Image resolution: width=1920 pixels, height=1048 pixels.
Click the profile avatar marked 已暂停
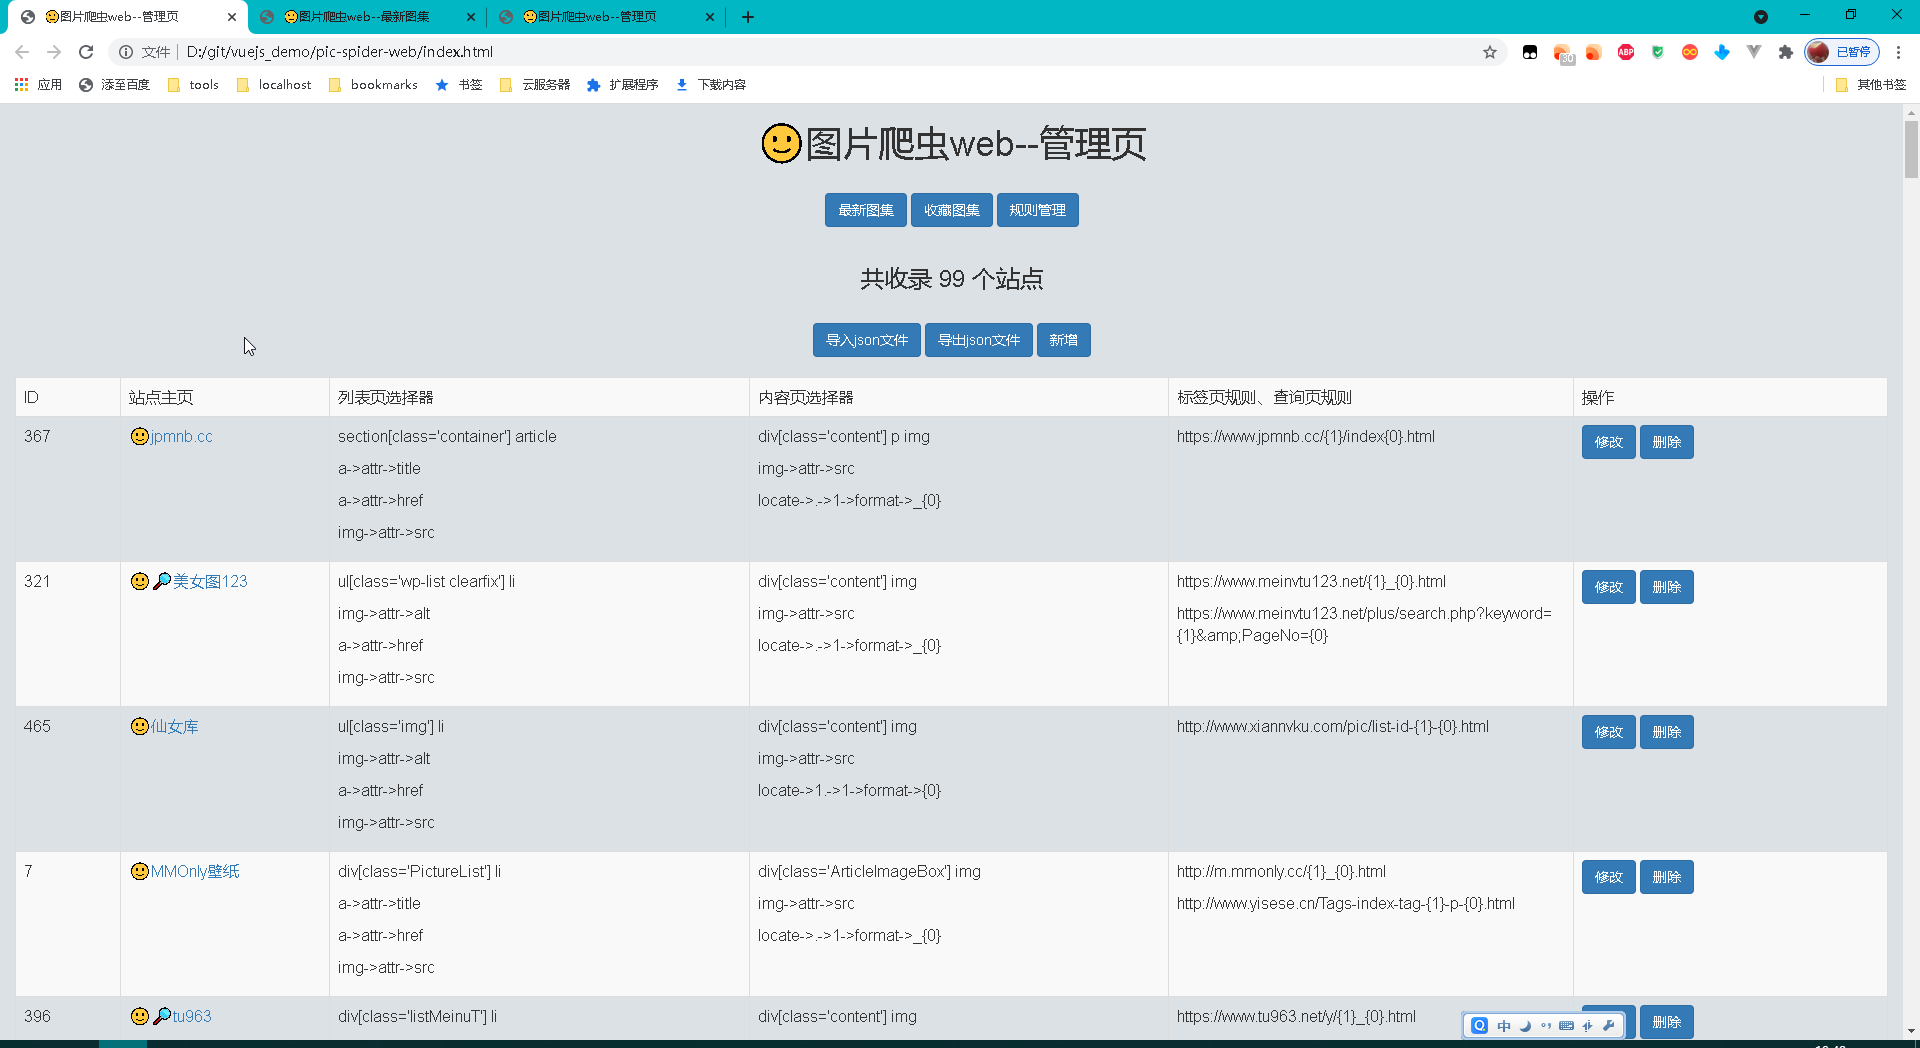[1842, 52]
